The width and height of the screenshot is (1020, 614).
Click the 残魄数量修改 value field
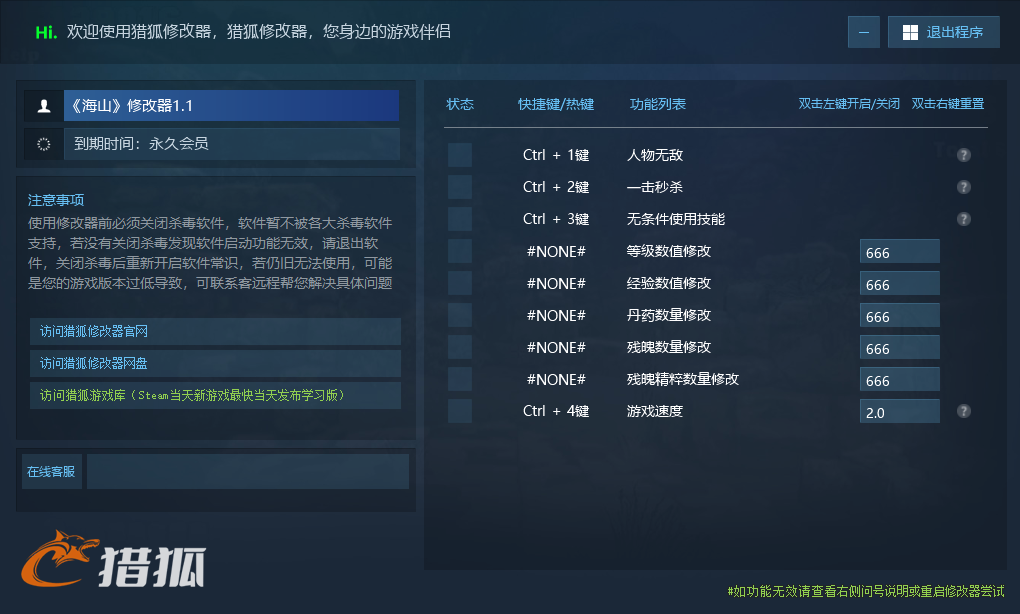[x=900, y=347]
